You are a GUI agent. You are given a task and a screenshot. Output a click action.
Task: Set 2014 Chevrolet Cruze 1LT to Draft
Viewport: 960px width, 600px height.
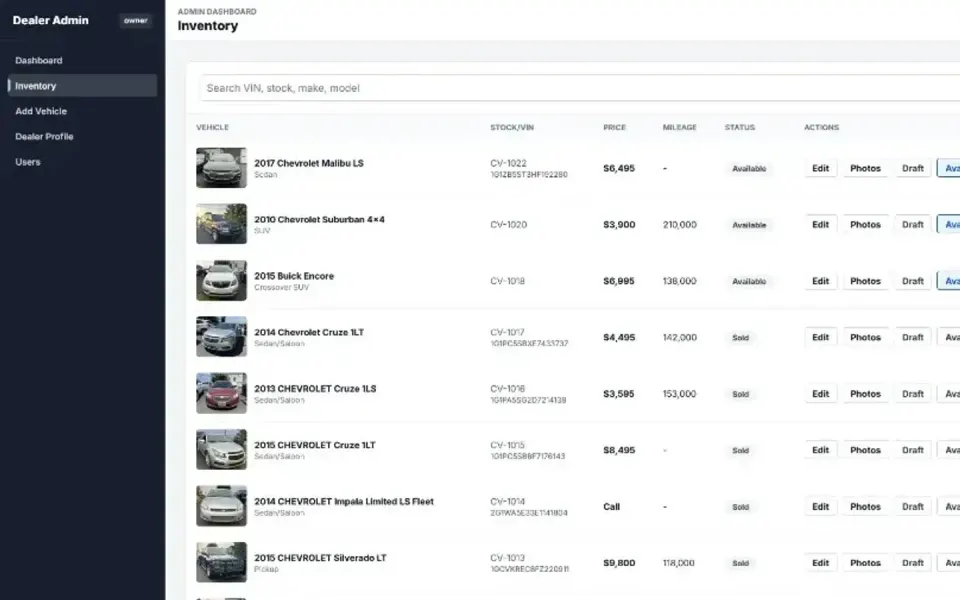912,337
